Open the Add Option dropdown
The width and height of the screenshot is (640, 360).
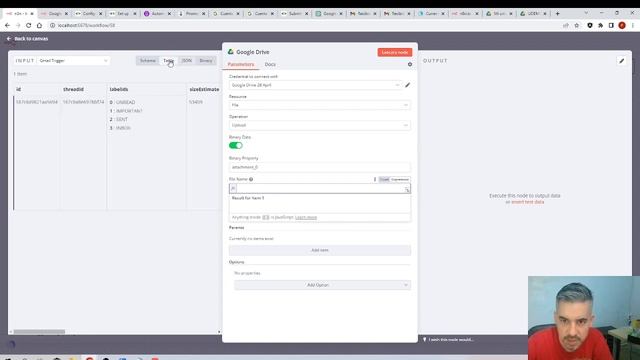[x=322, y=285]
